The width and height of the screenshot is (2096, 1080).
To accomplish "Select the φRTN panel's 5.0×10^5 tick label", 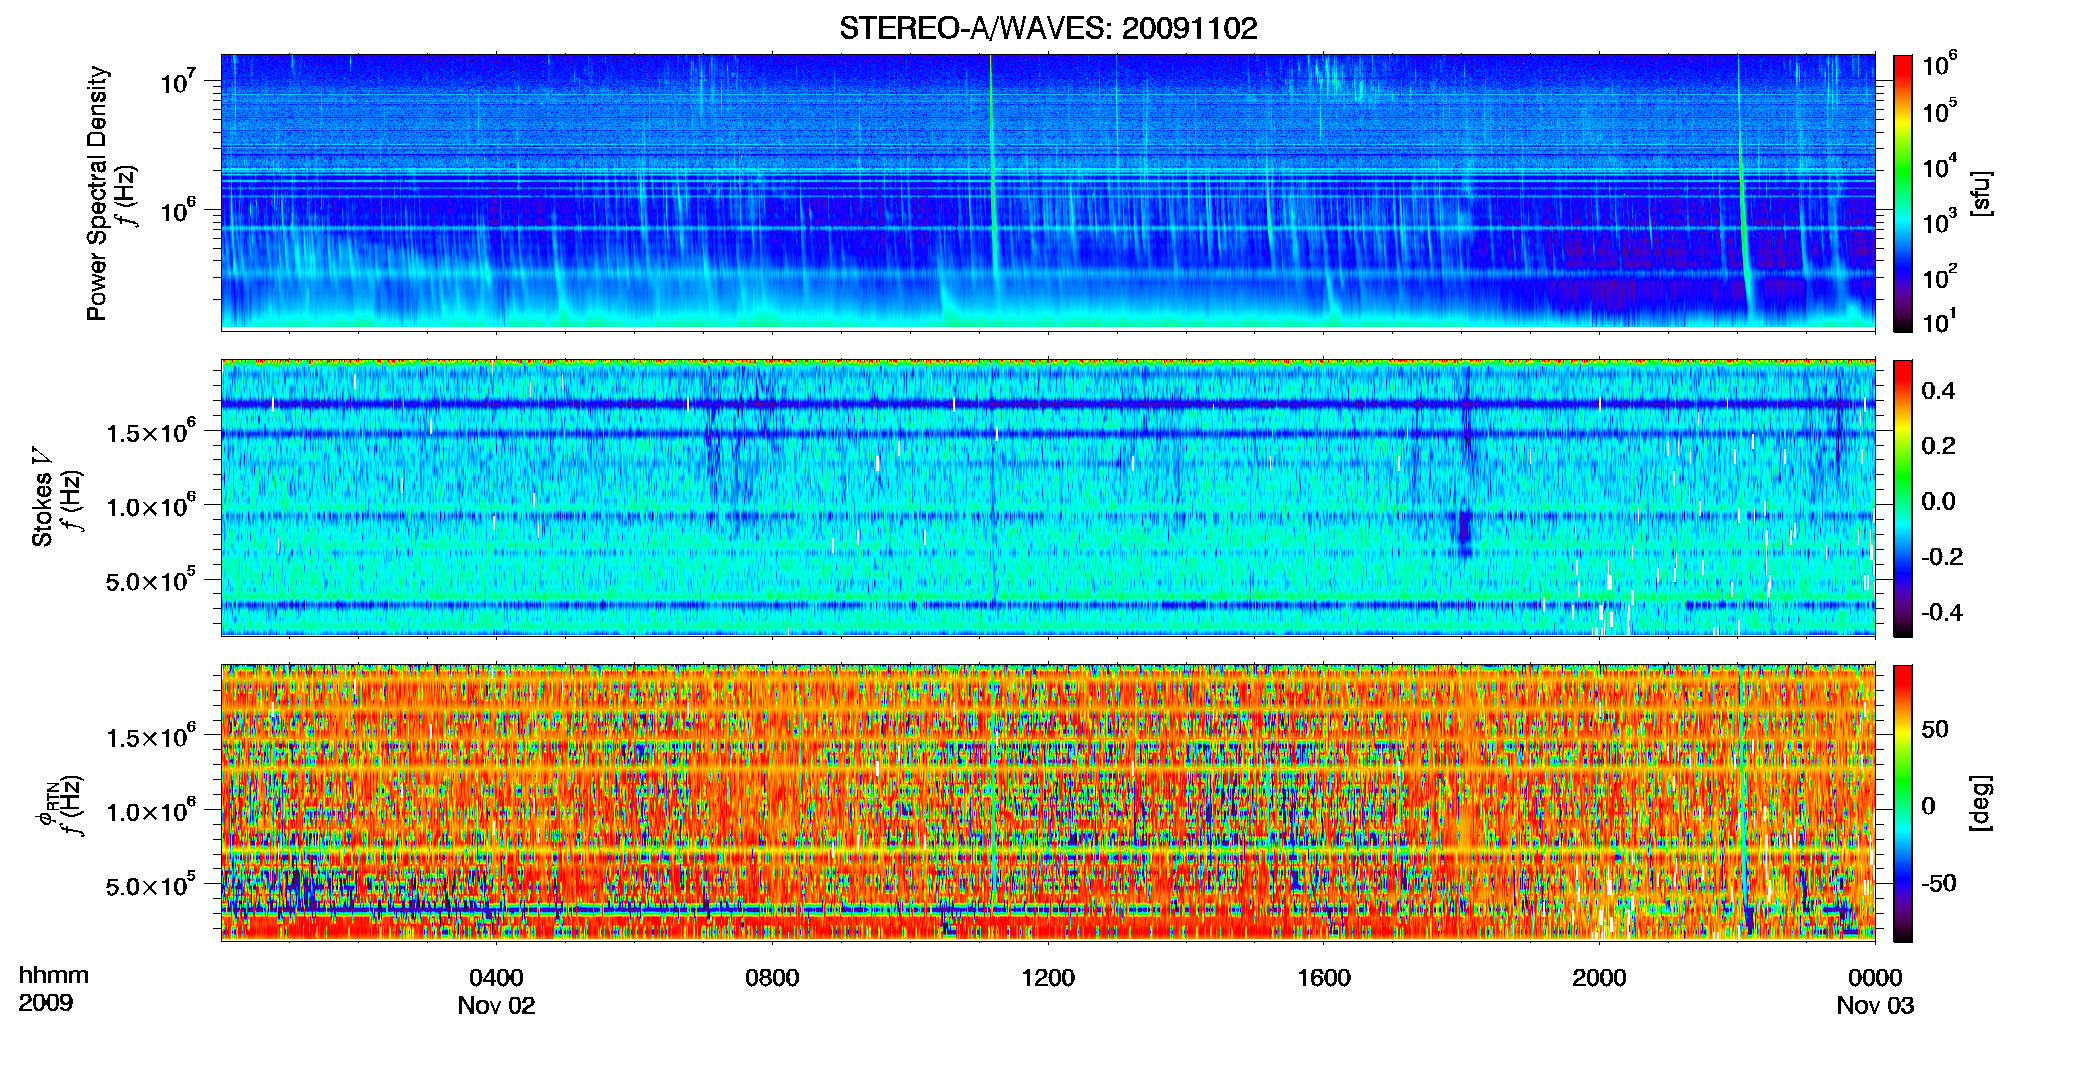I will coord(150,885).
